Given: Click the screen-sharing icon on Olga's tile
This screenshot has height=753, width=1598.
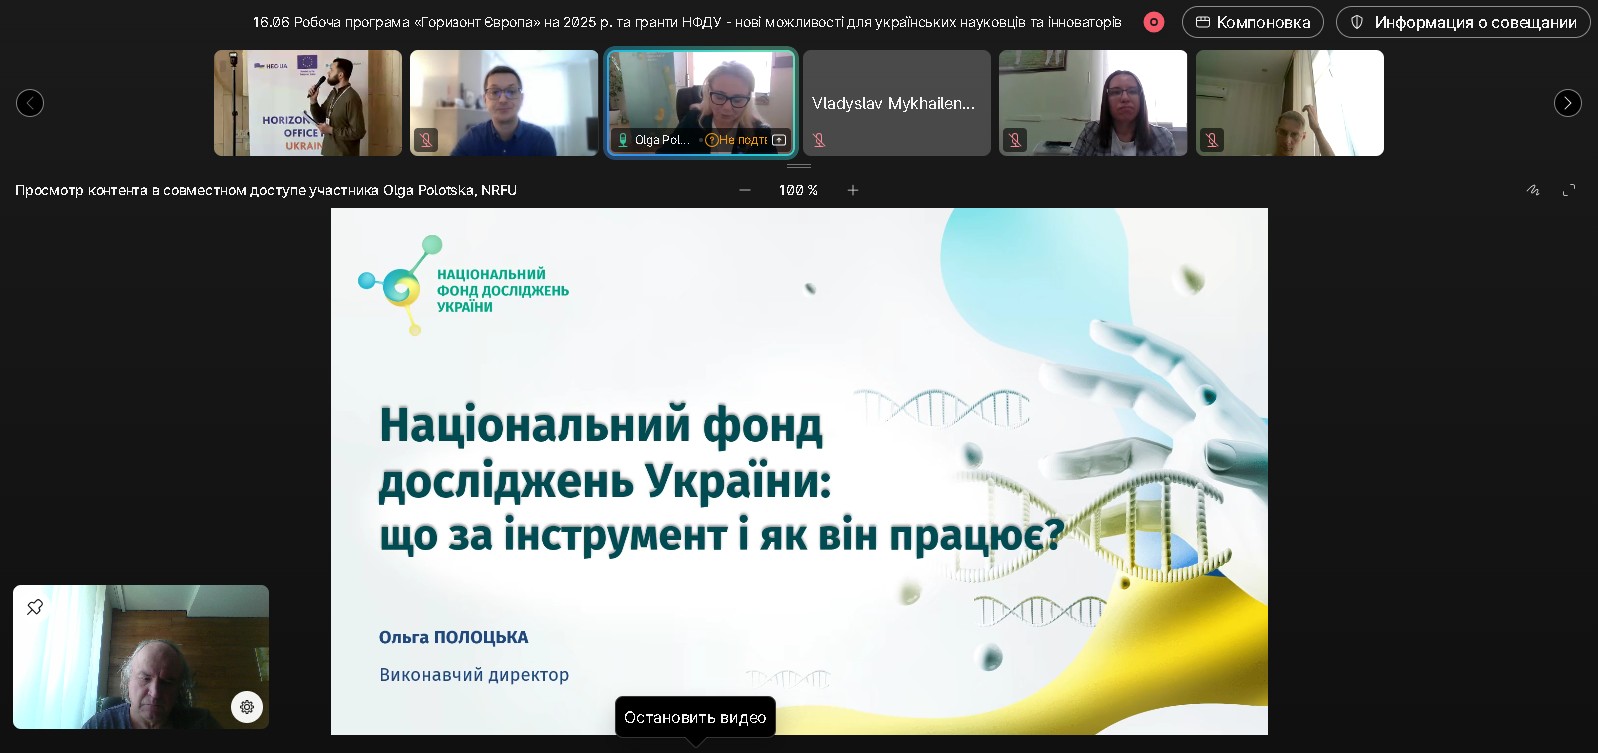Looking at the screenshot, I should [779, 140].
